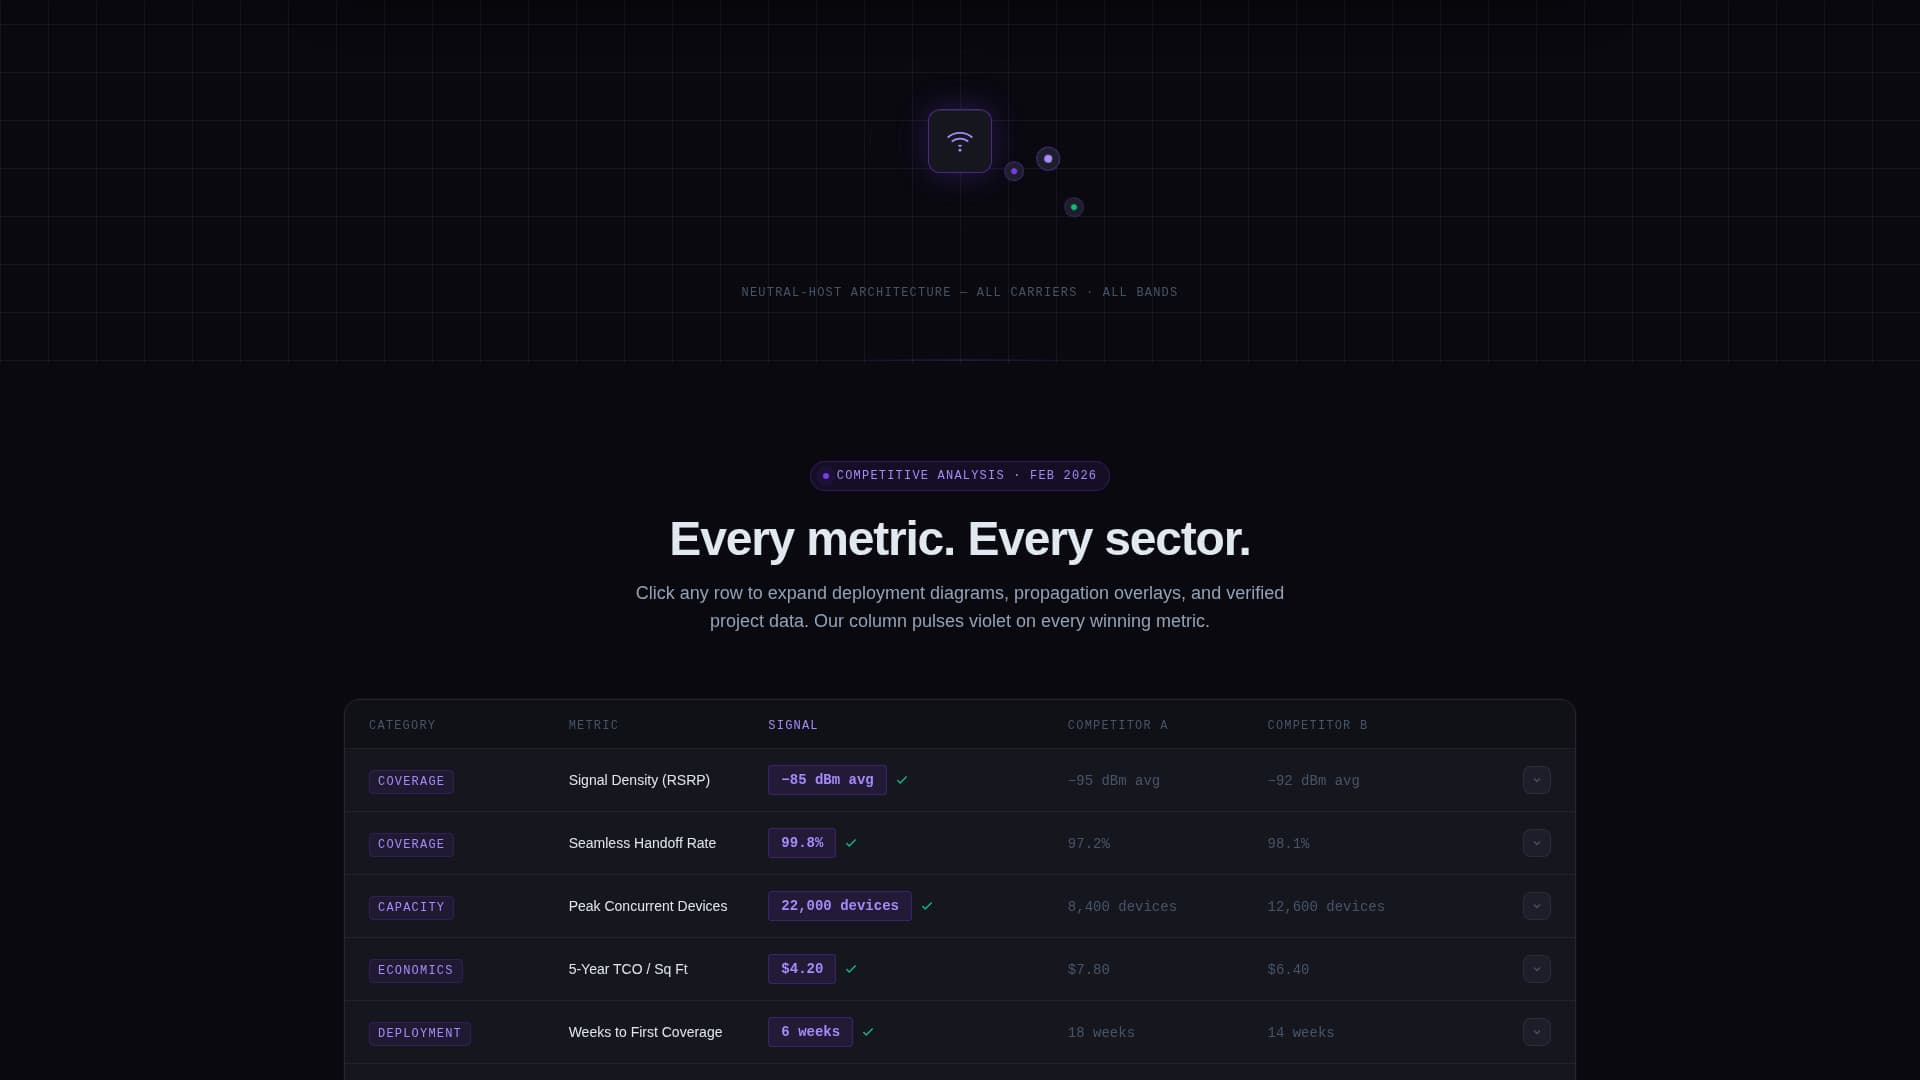
Task: Click the Signal Density (RSRP) metric name
Action: [x=639, y=780]
